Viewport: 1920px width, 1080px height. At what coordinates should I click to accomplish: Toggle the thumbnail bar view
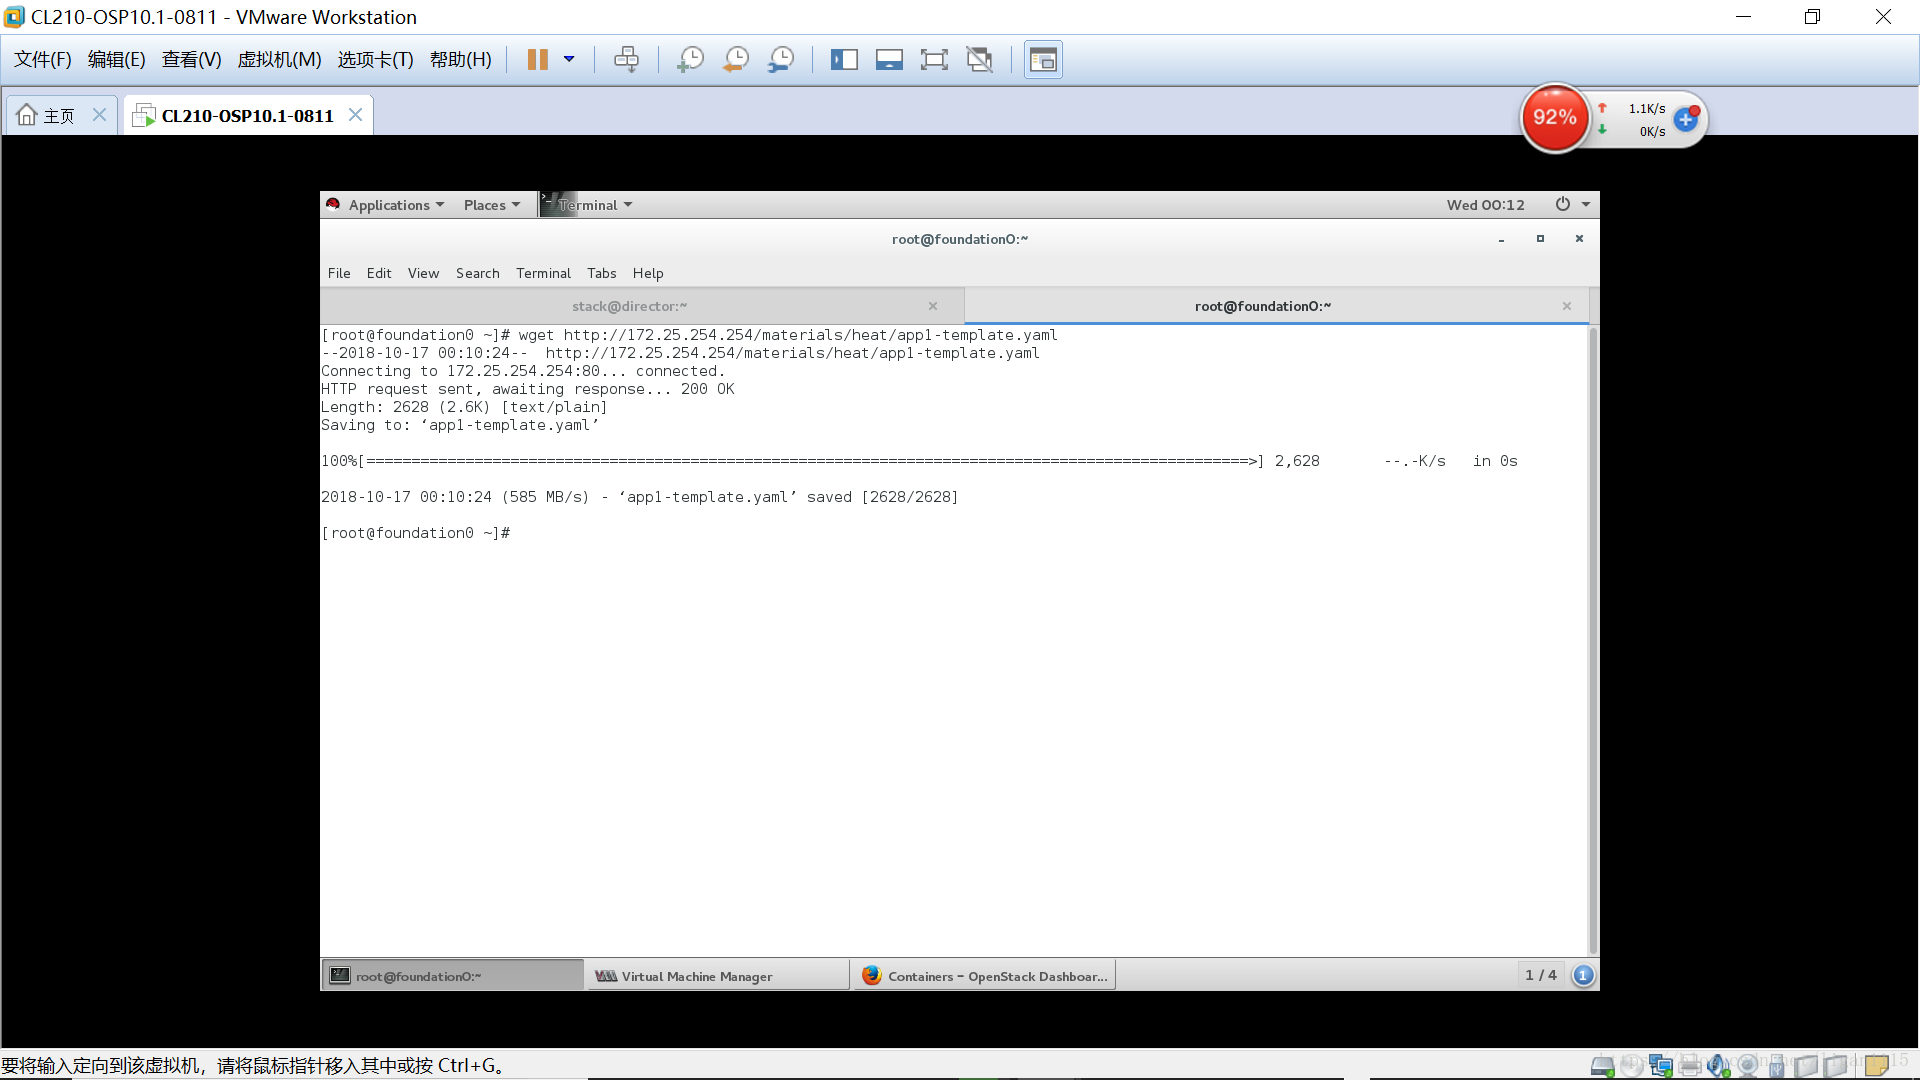point(889,60)
